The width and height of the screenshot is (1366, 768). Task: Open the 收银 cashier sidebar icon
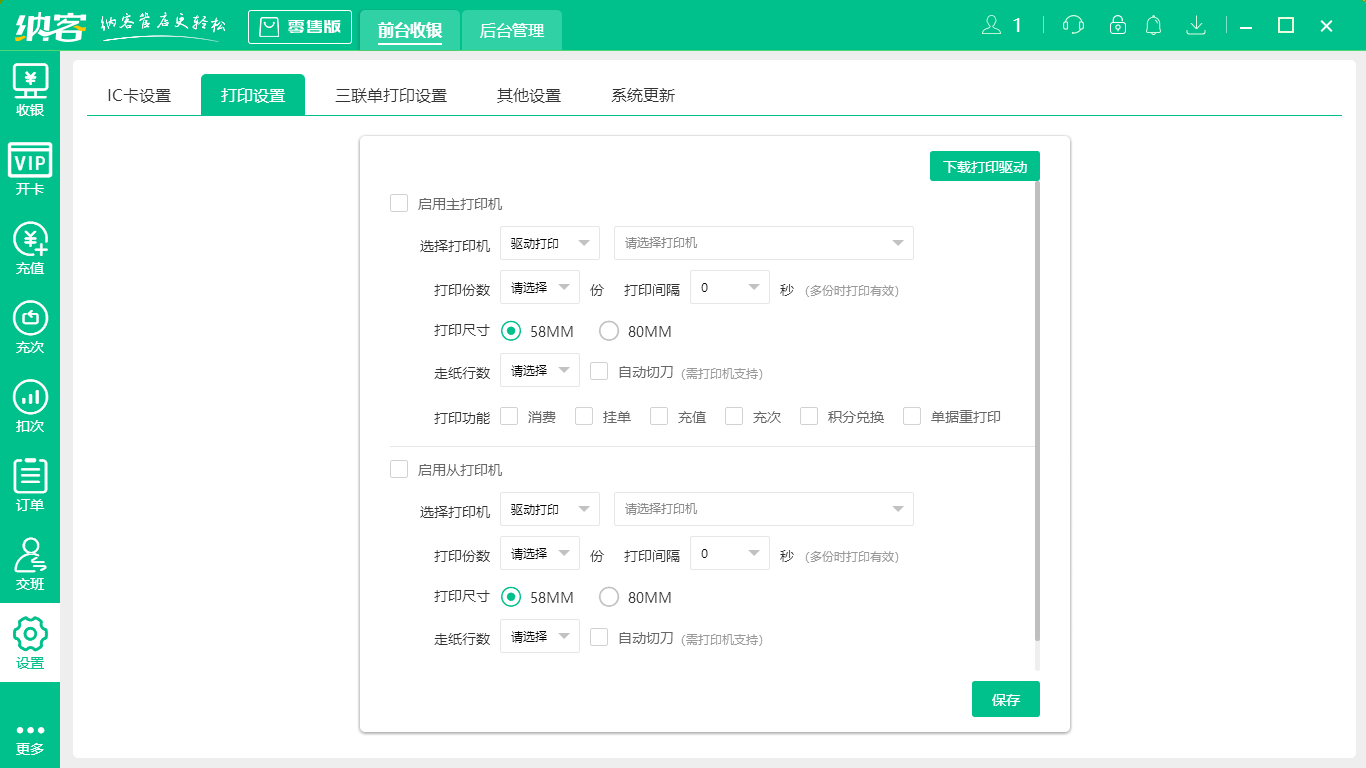coord(30,90)
